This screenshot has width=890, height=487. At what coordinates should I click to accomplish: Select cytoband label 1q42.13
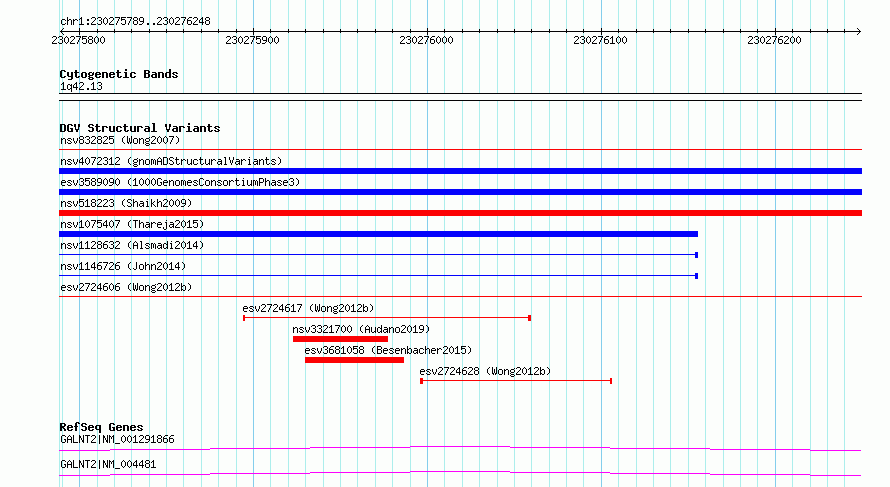pyautogui.click(x=81, y=86)
